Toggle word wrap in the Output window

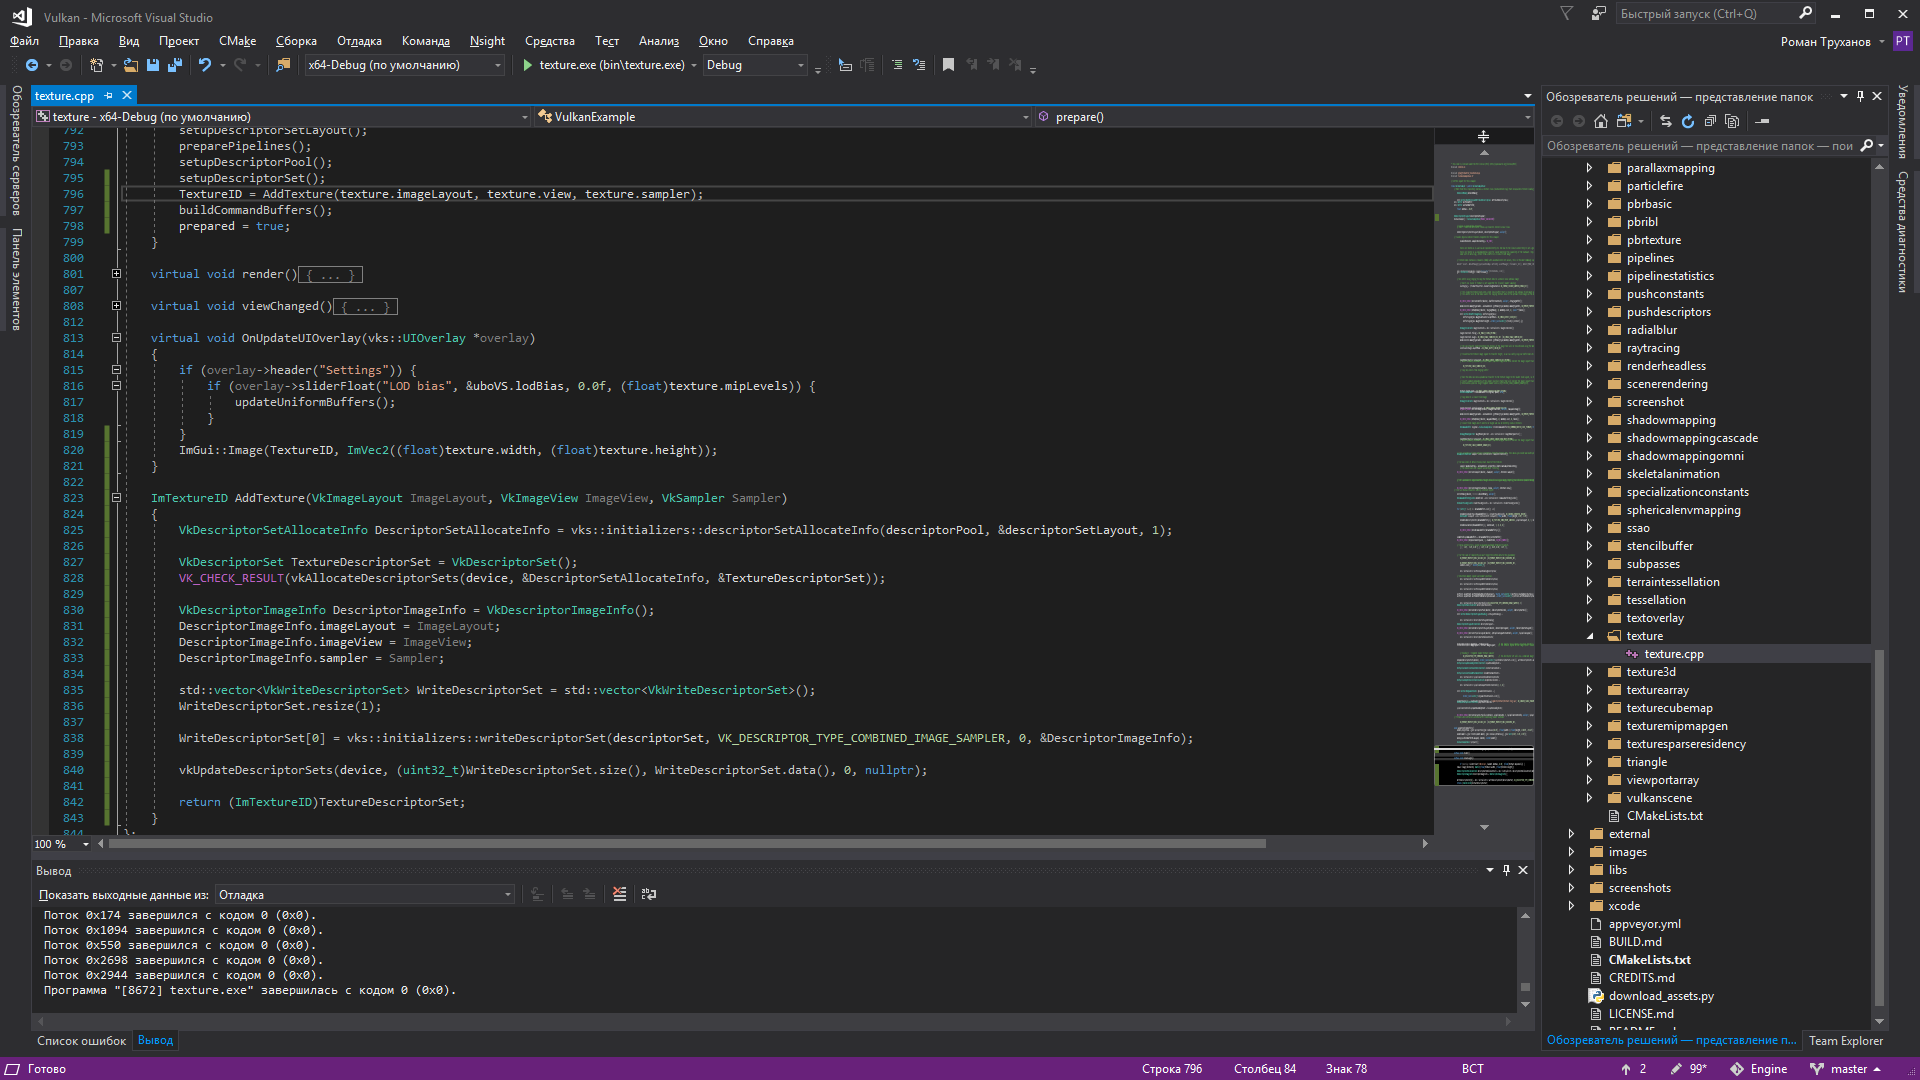(648, 894)
